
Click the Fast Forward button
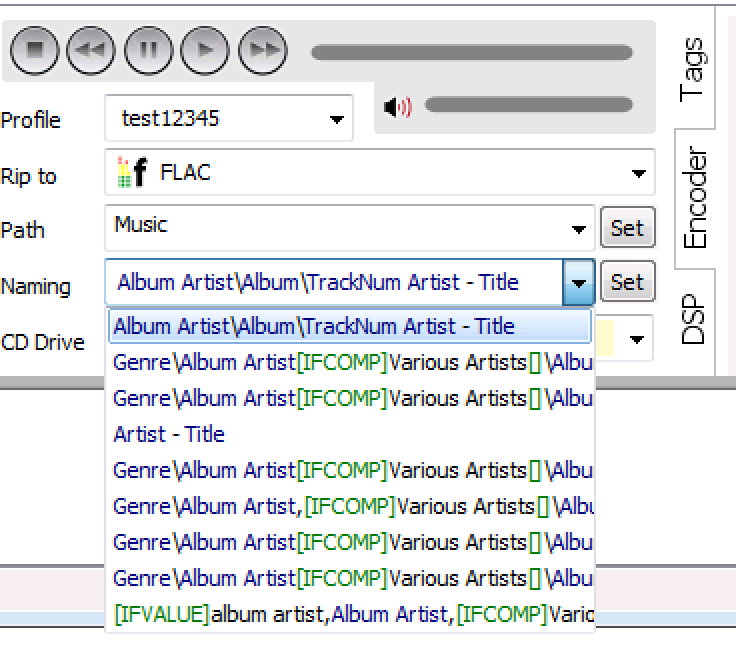point(262,51)
